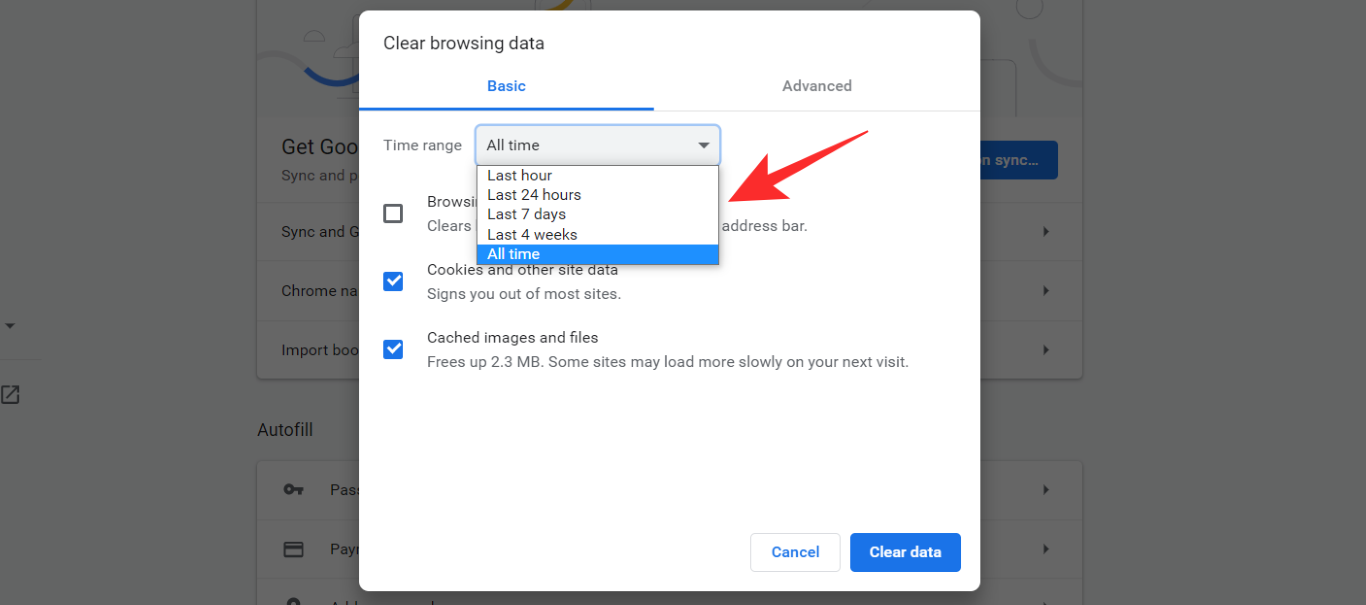
Task: Open the Time range dropdown
Action: 597,145
